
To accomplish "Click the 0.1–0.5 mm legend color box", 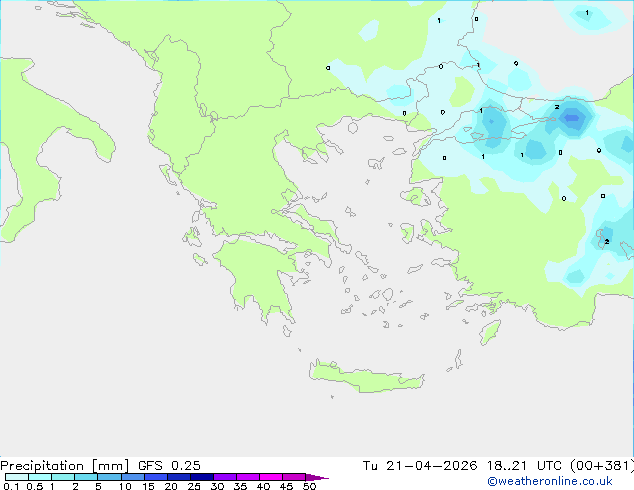I will pyautogui.click(x=17, y=477).
